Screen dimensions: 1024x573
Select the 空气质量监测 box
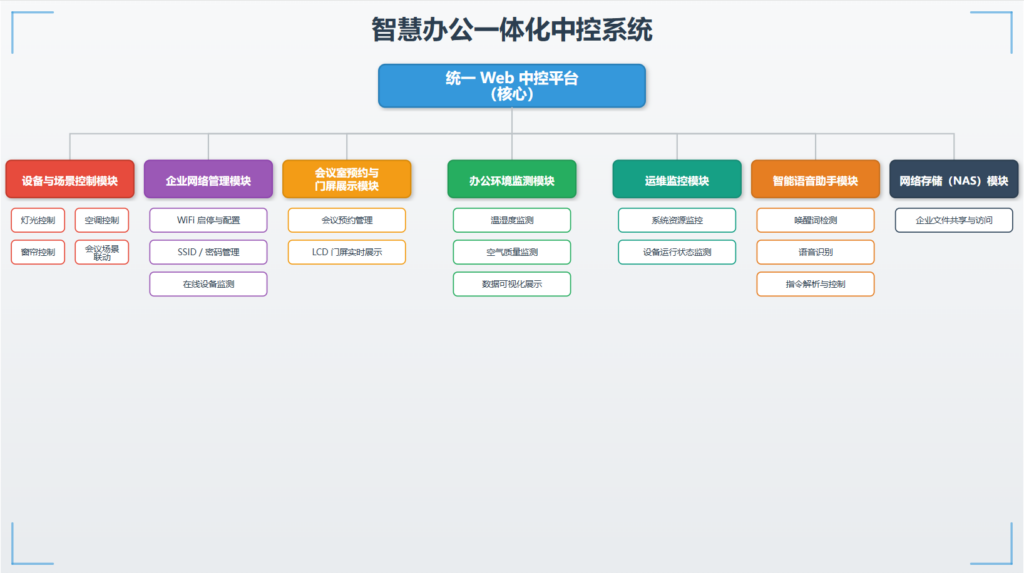pyautogui.click(x=511, y=252)
